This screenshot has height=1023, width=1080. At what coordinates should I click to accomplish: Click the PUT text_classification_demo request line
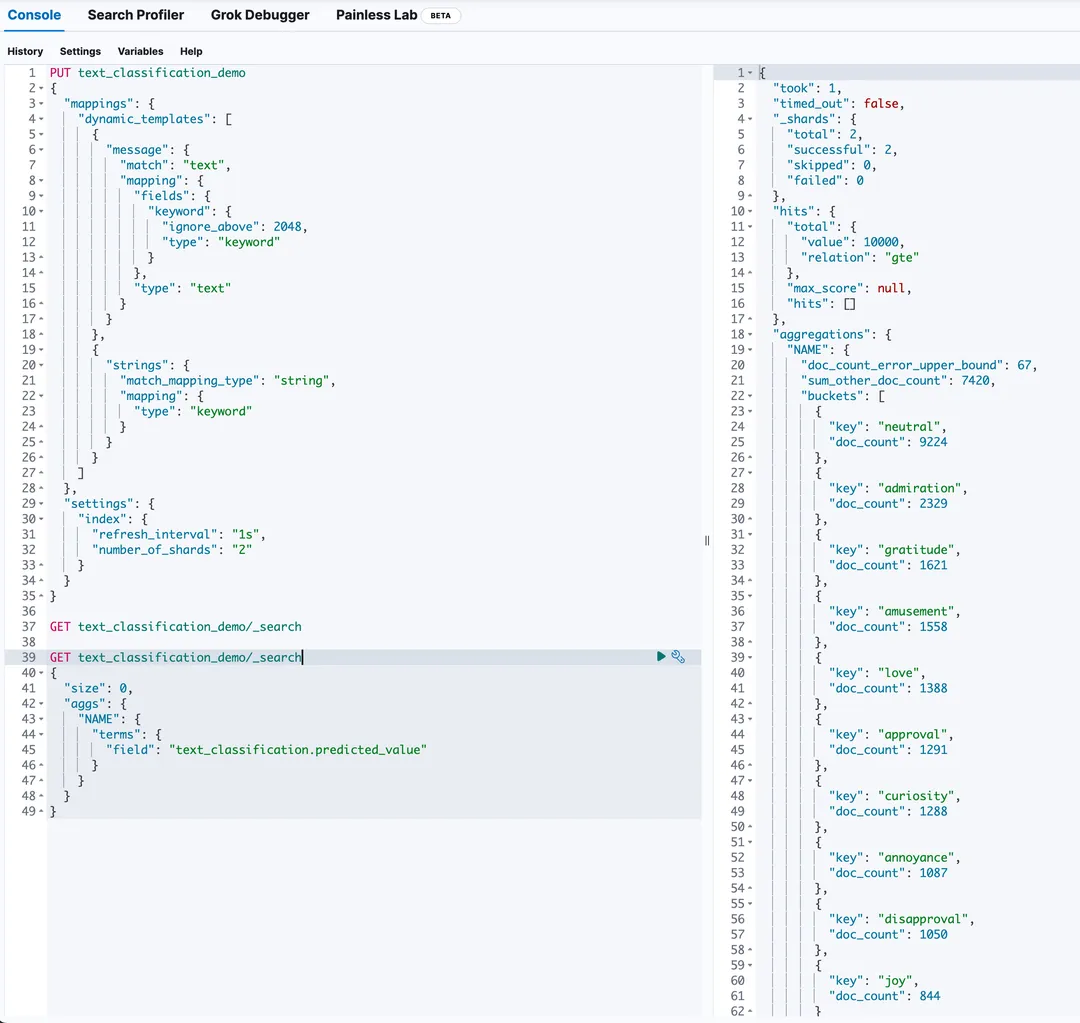(147, 73)
